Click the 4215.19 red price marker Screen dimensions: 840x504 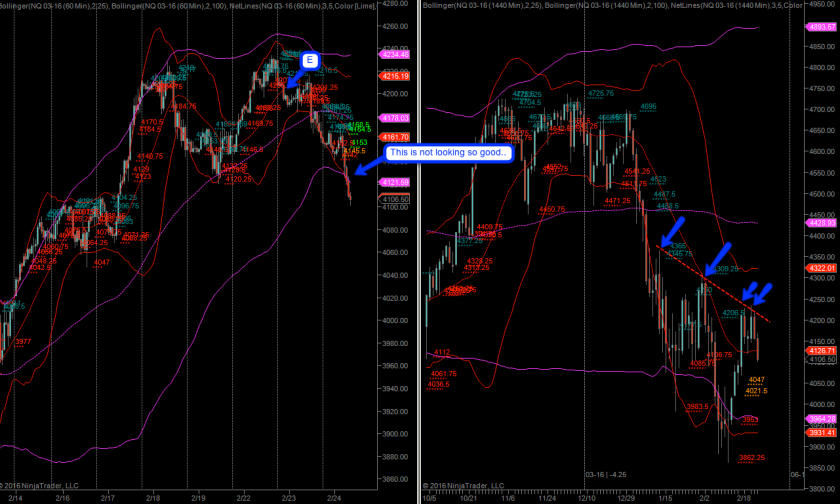(x=394, y=77)
